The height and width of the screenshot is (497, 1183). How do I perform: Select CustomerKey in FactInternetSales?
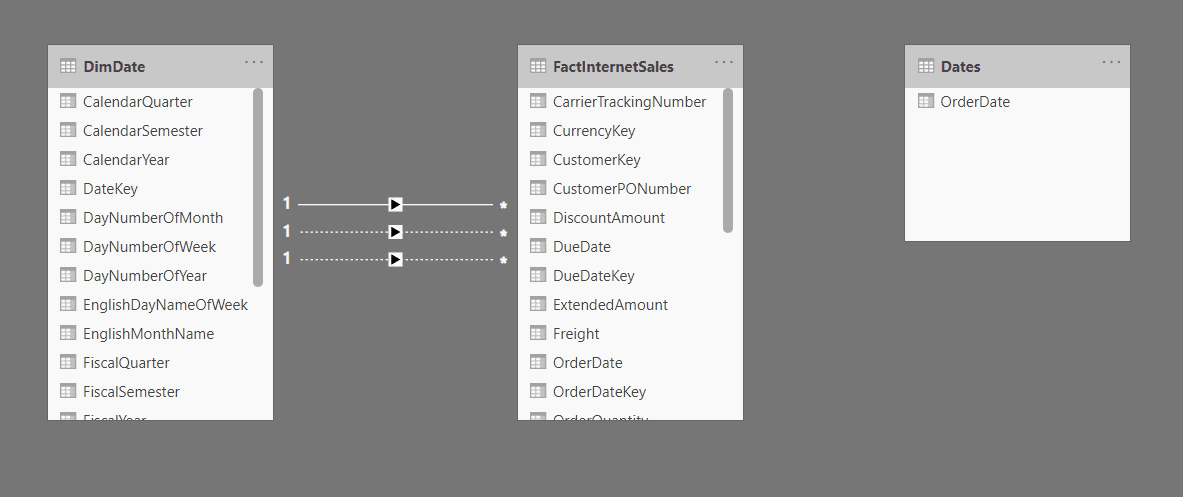click(x=596, y=160)
